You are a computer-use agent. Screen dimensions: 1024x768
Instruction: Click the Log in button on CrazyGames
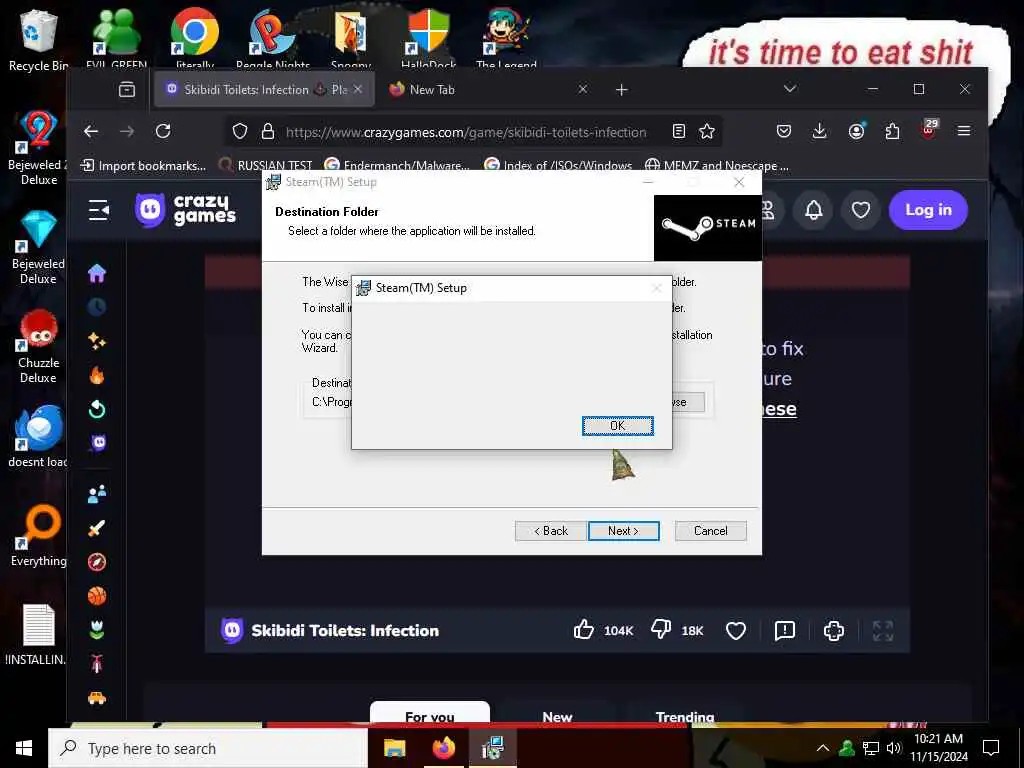[x=928, y=210]
